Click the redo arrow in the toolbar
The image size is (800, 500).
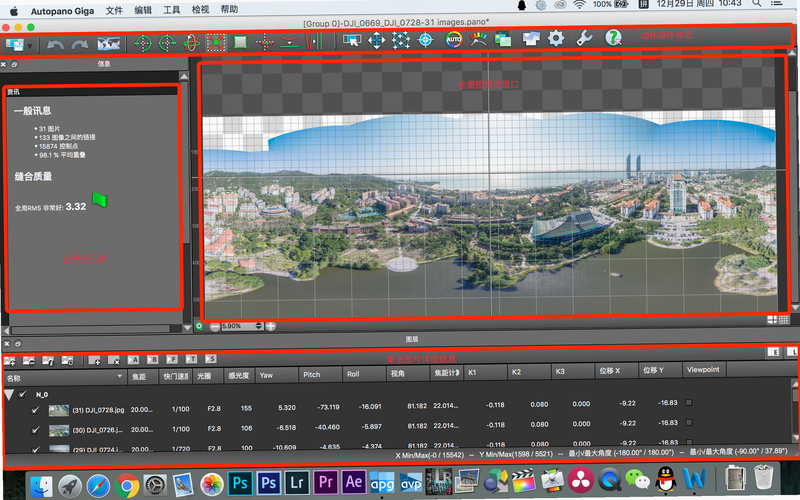tap(79, 44)
